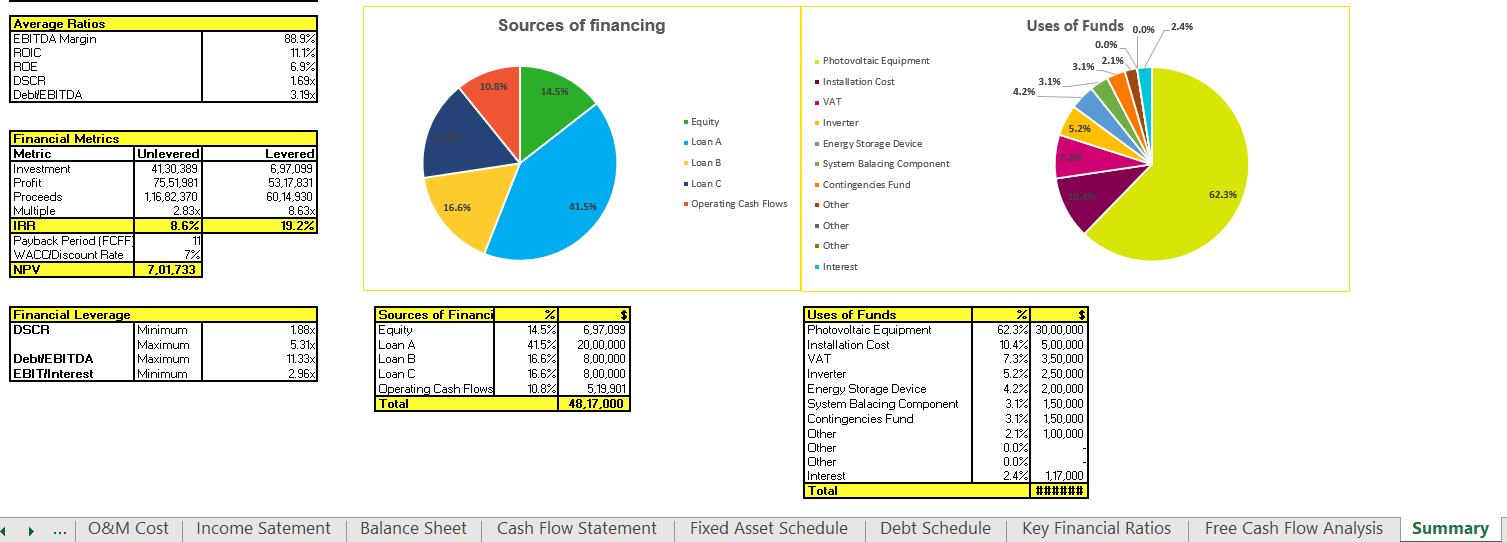Click the maximum Debt/EBITDA value 11.33x
This screenshot has height=542, width=1507.
tap(260, 359)
